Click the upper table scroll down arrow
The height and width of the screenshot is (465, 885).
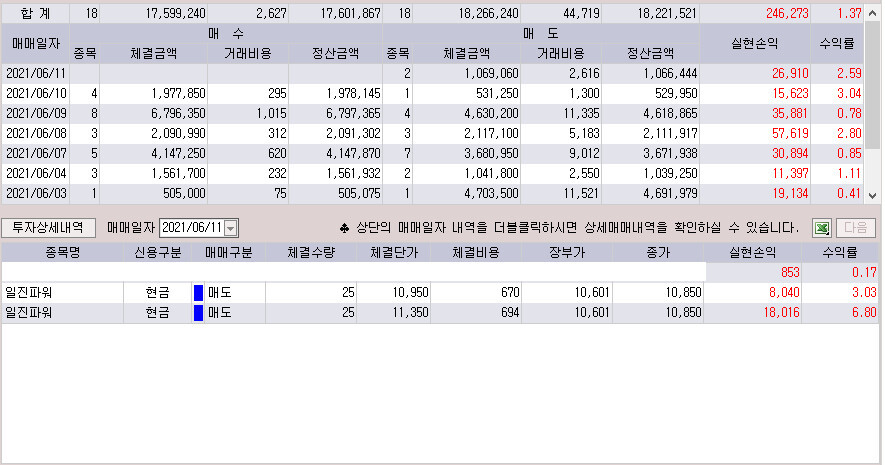(873, 196)
